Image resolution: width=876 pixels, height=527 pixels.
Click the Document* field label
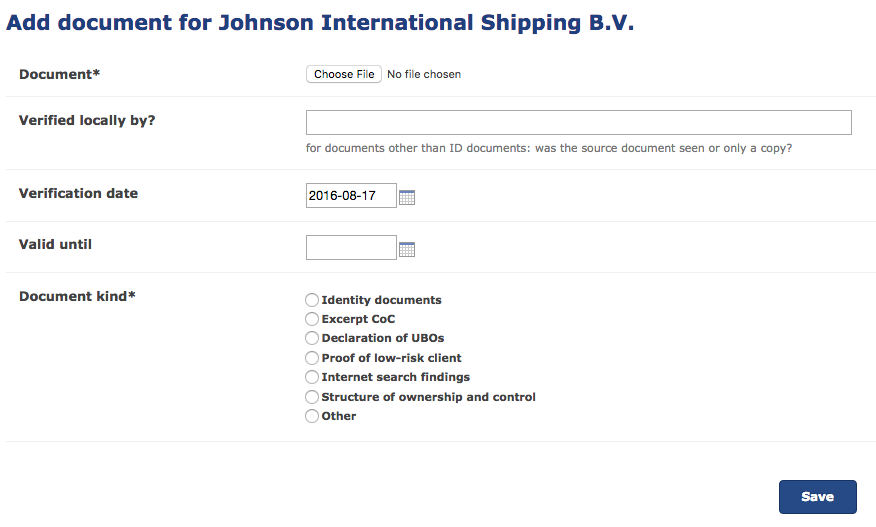click(x=59, y=74)
